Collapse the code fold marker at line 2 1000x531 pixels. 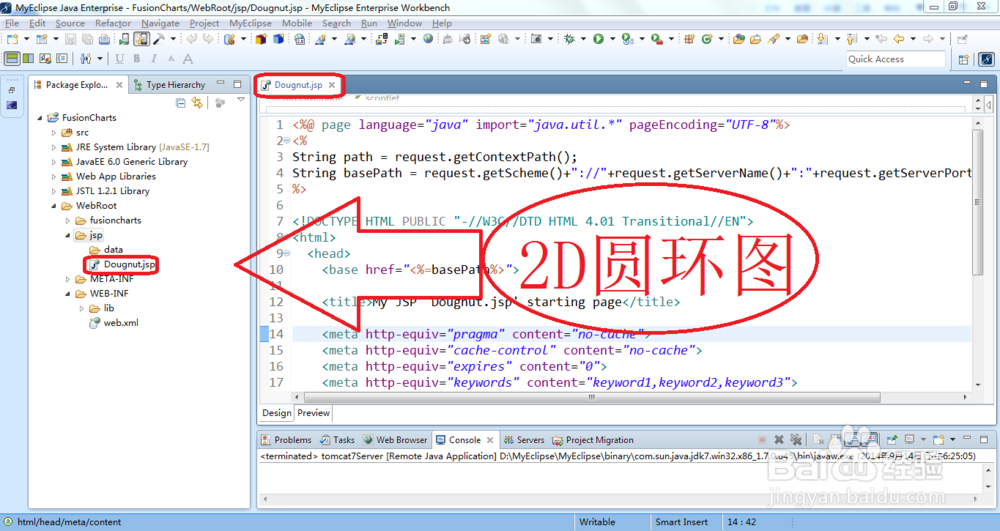tap(287, 141)
